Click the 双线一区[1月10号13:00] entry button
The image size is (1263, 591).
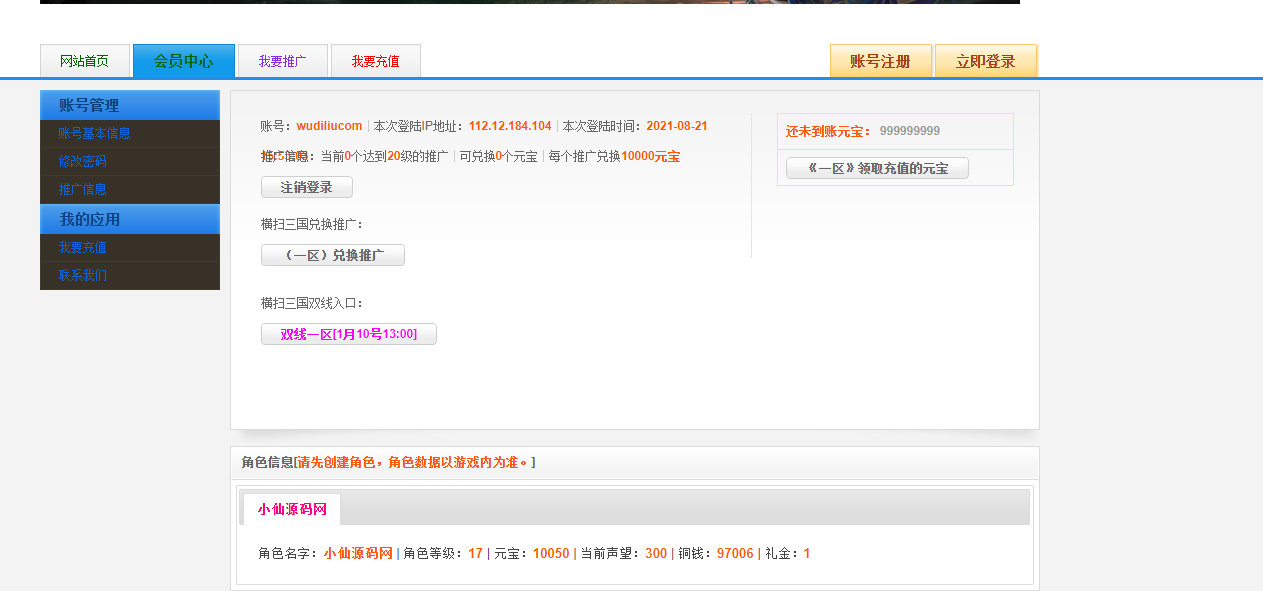[x=349, y=334]
